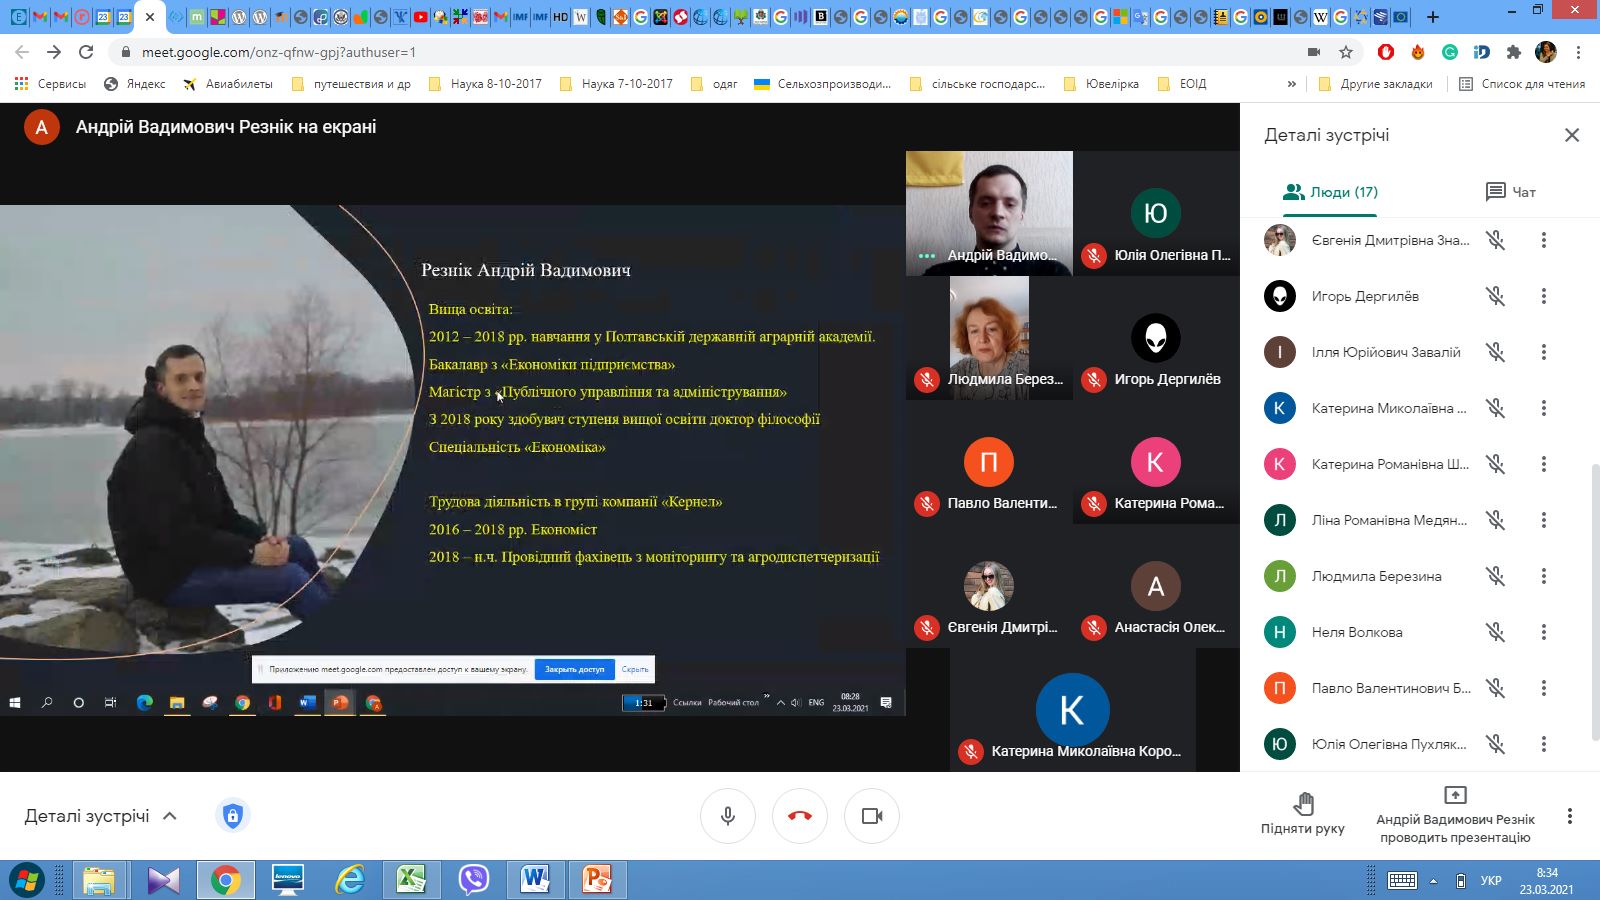Open Excel from Windows taskbar
Viewport: 1600px width, 900px height.
click(x=411, y=880)
